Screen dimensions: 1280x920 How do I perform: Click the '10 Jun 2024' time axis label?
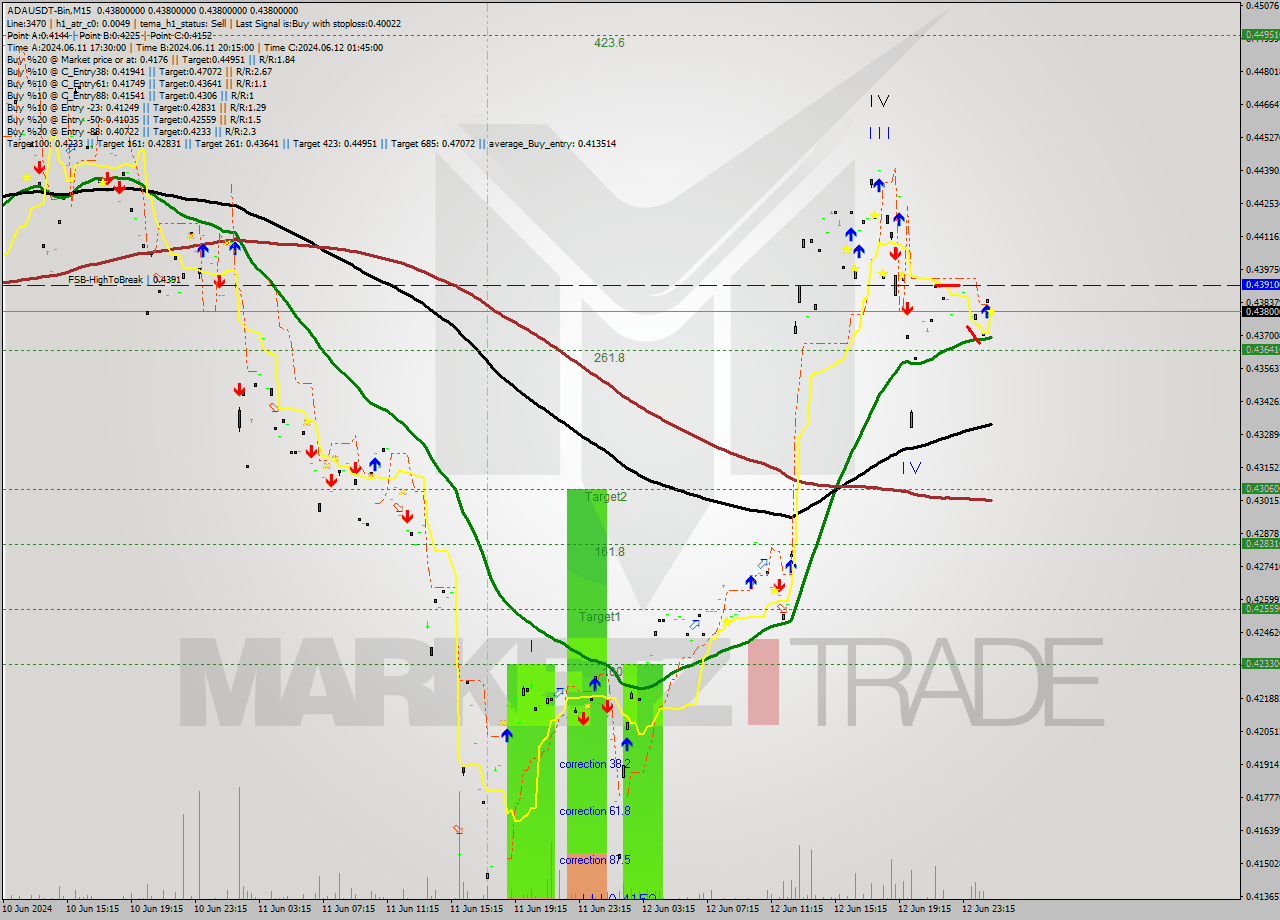pyautogui.click(x=27, y=910)
